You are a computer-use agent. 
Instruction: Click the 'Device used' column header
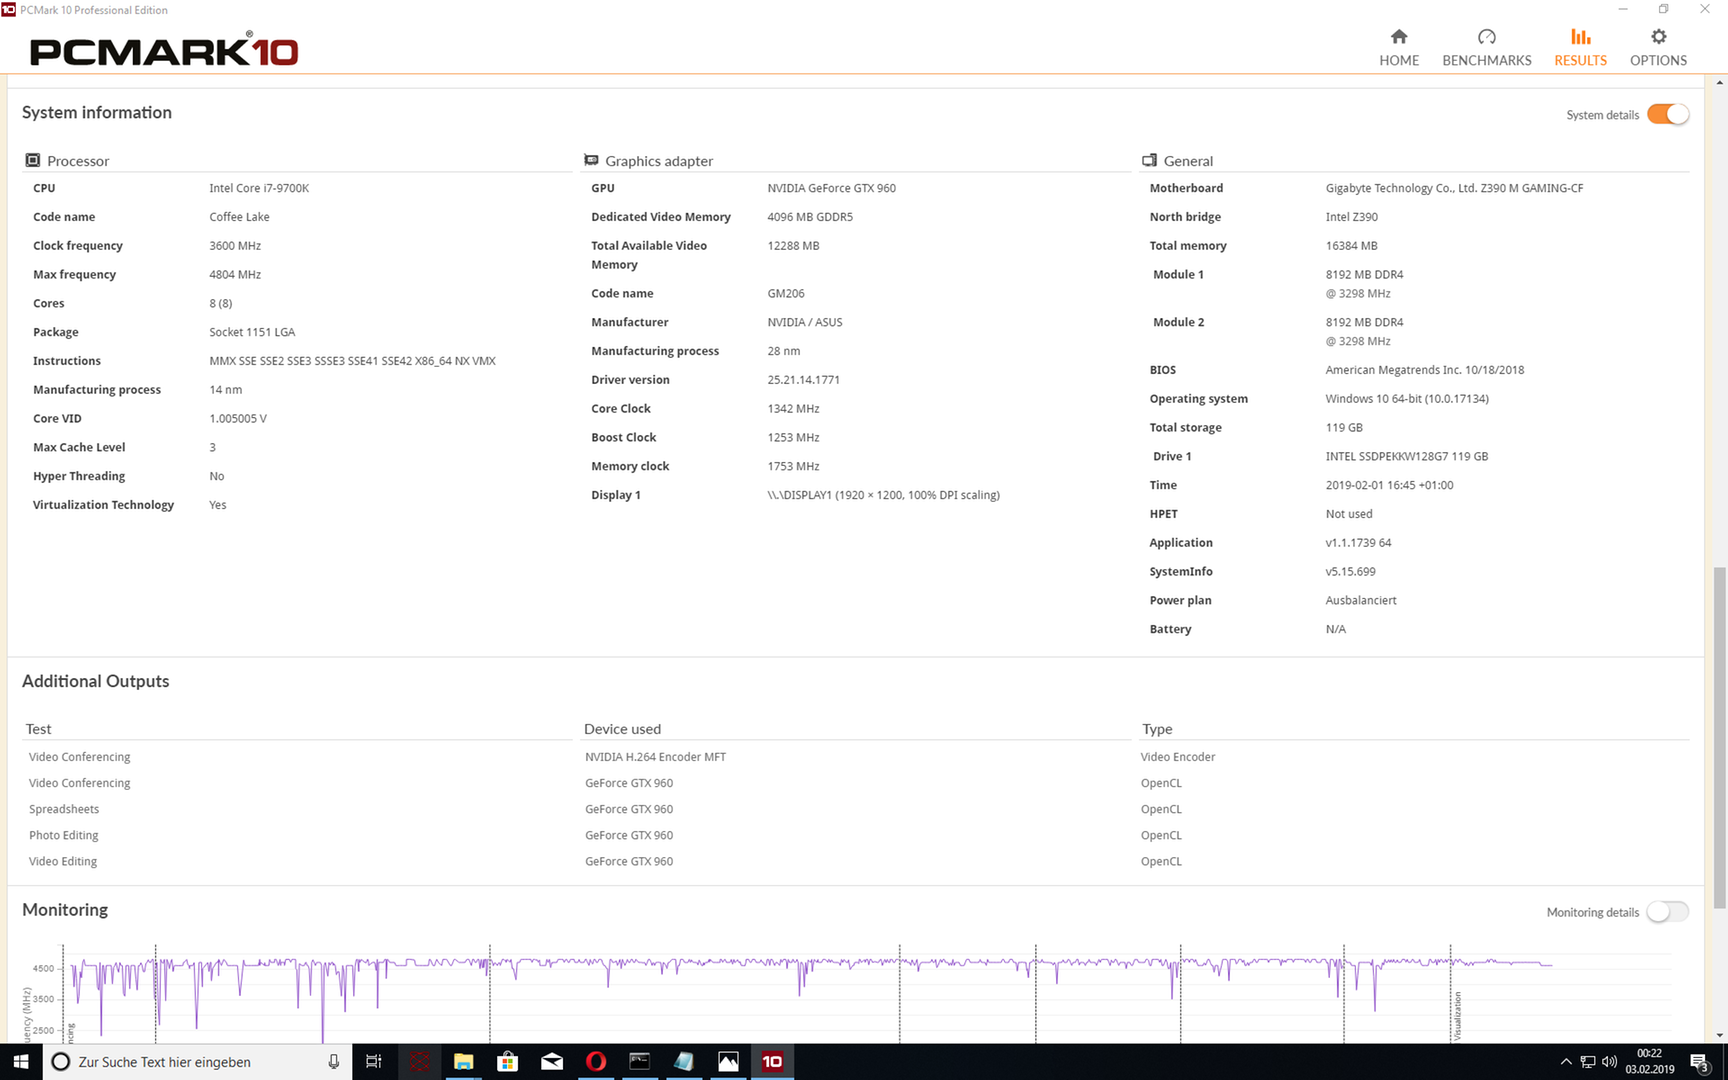point(622,729)
